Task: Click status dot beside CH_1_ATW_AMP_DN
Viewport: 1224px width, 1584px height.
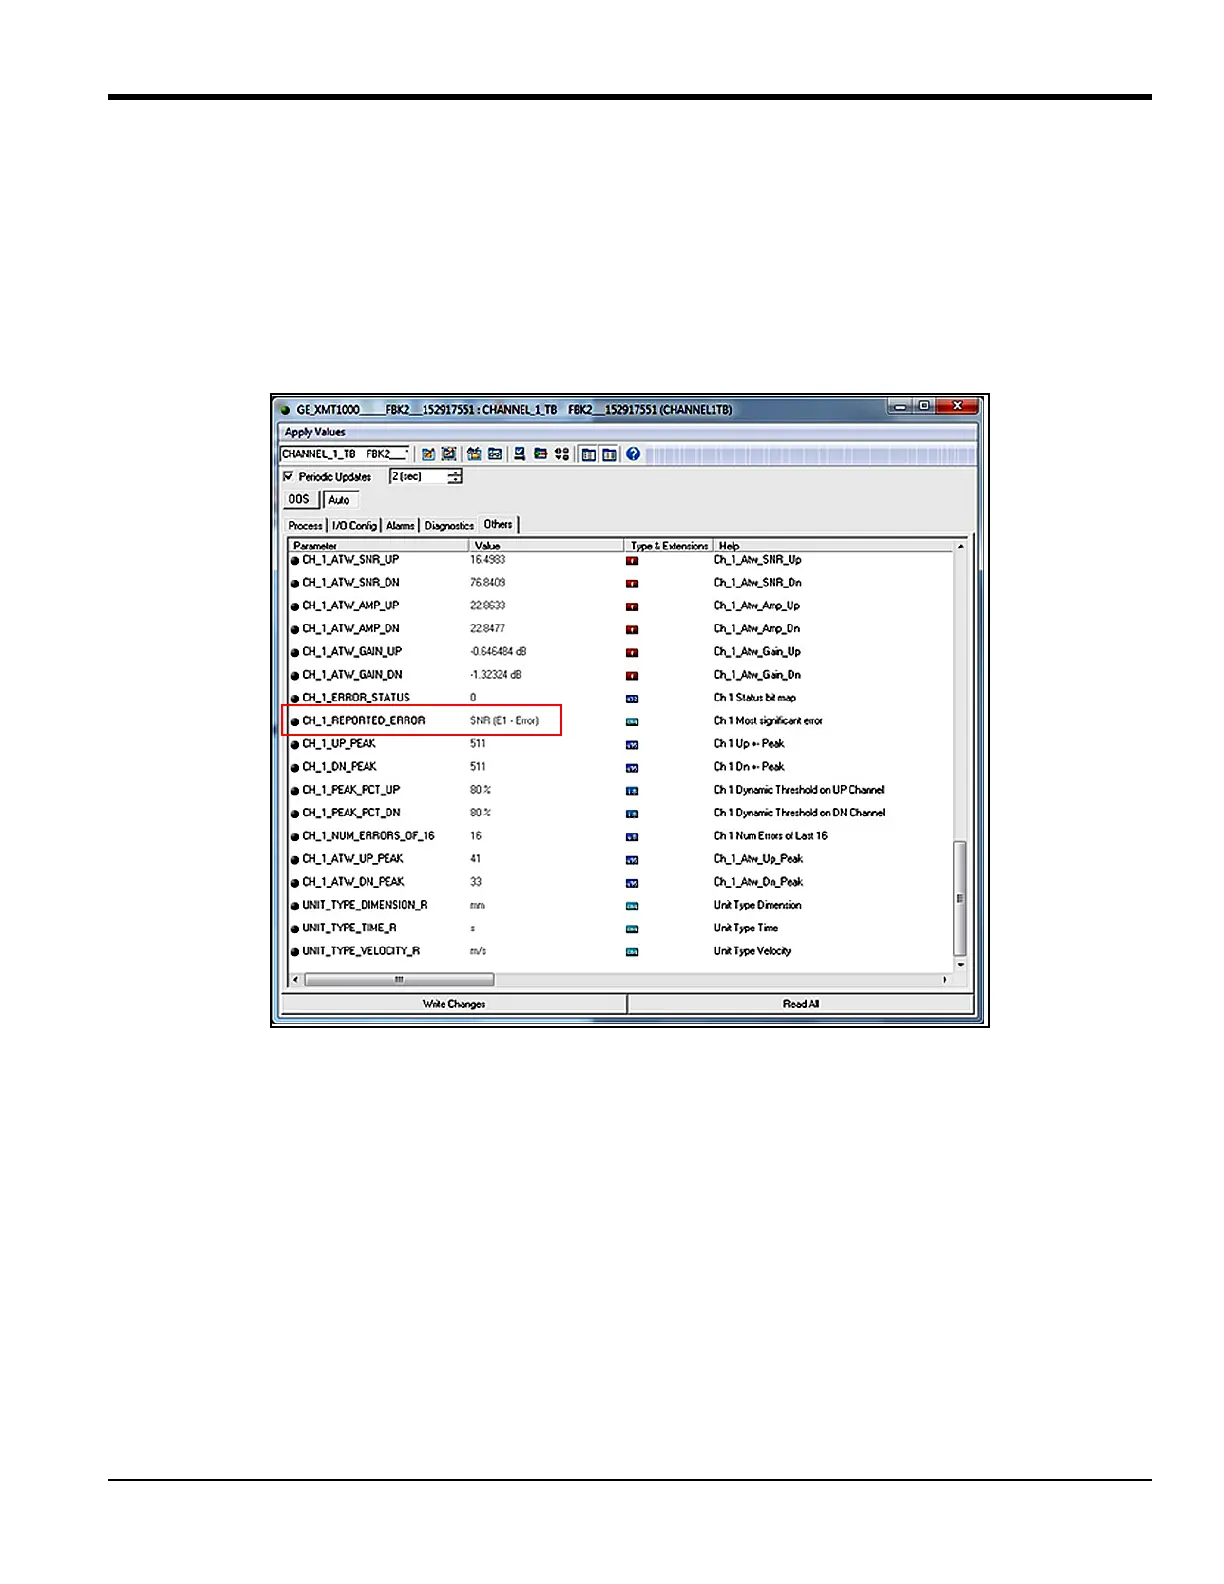Action: 295,630
